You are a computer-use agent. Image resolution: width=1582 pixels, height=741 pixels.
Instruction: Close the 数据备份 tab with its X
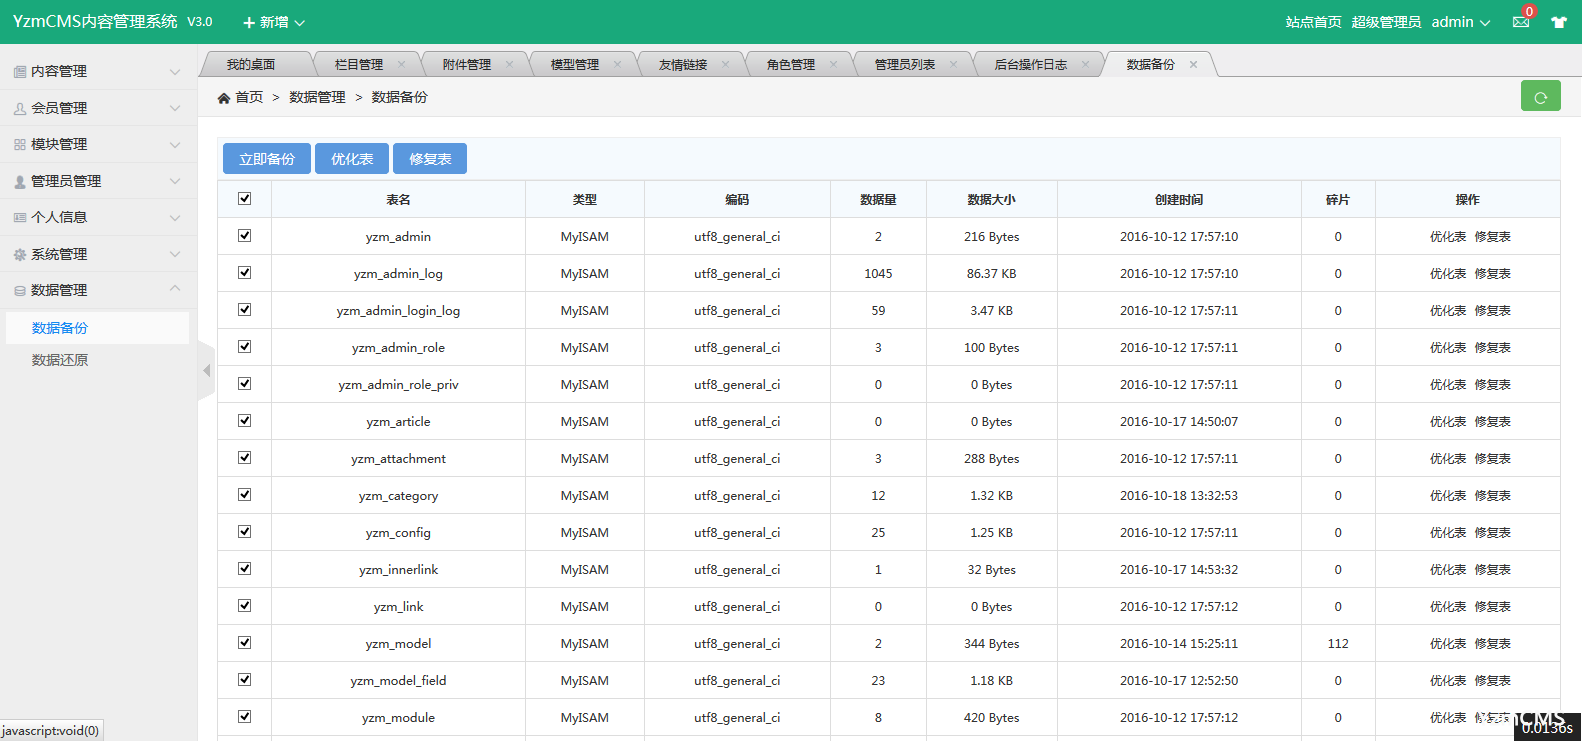pyautogui.click(x=1193, y=65)
